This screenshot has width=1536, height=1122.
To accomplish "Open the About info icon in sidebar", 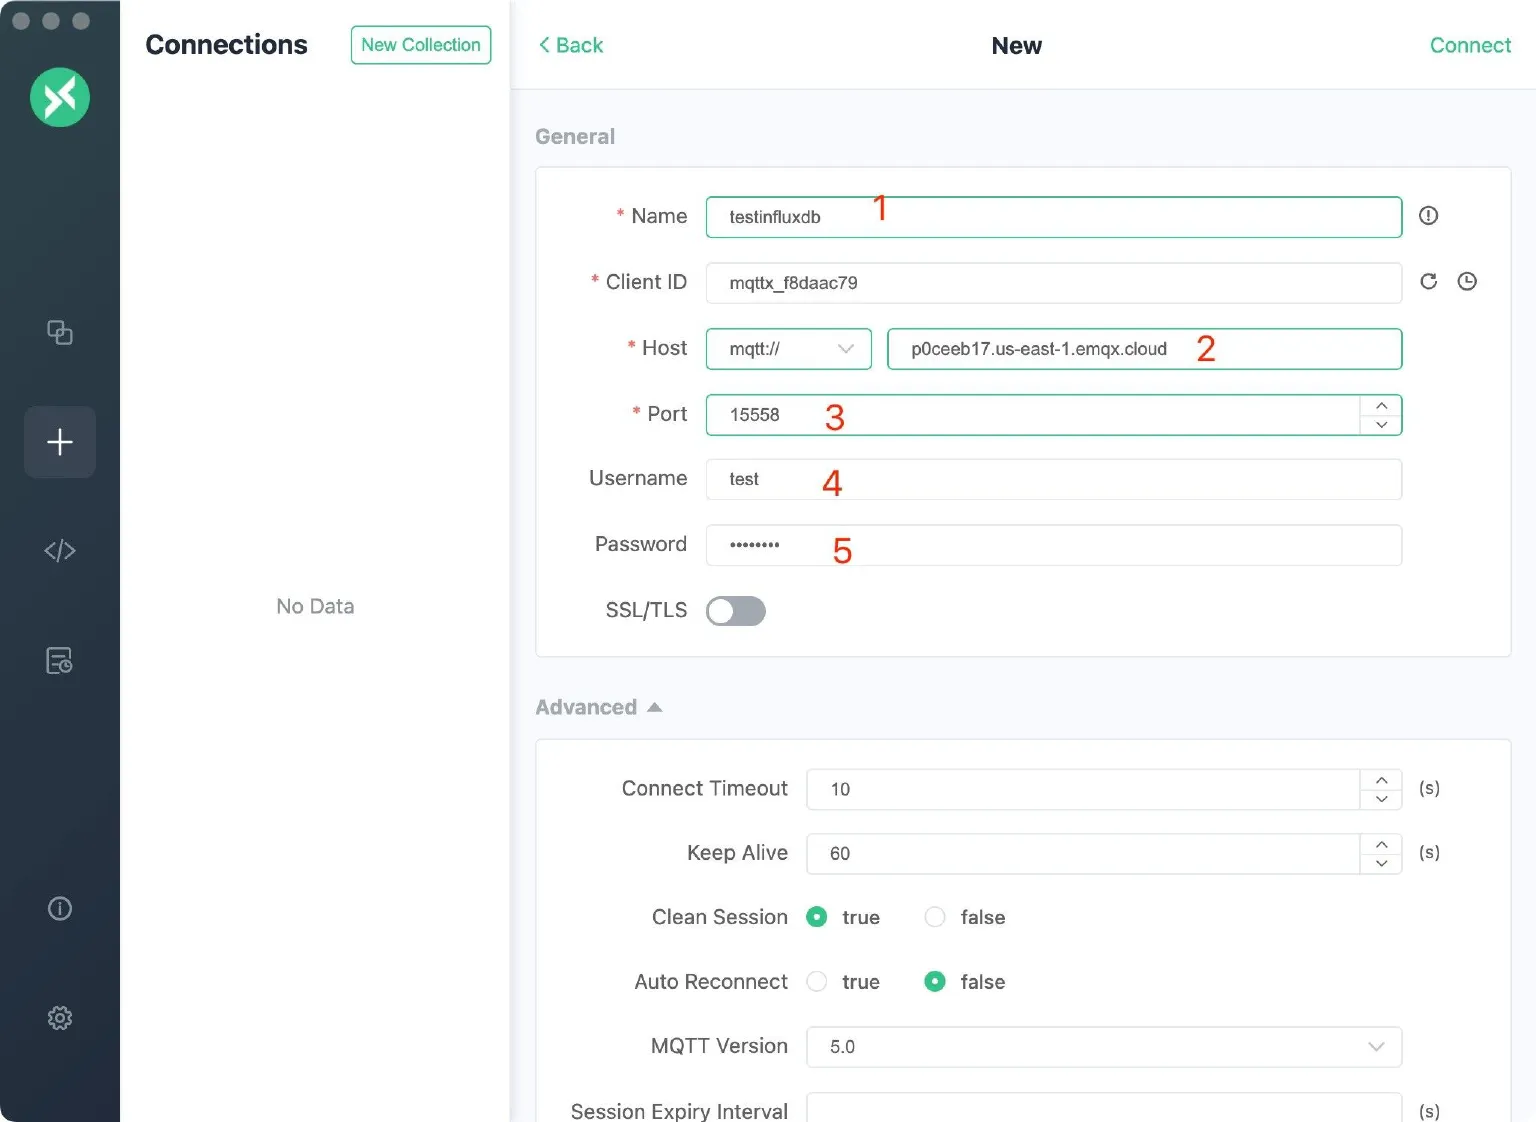I will [x=60, y=908].
